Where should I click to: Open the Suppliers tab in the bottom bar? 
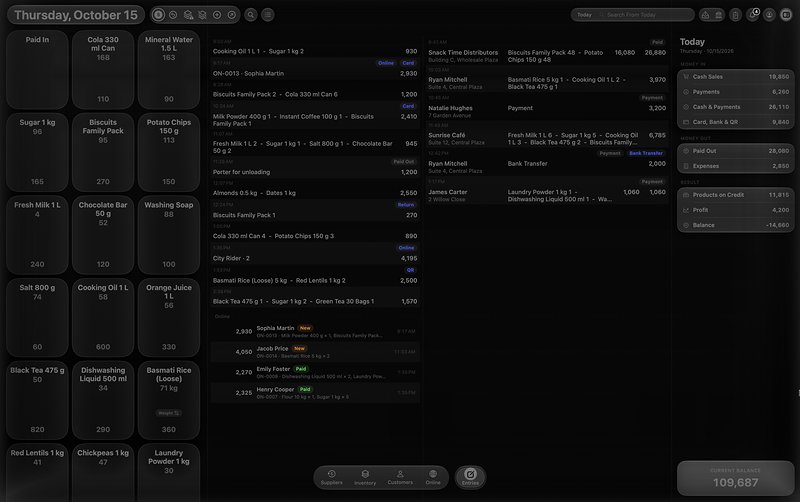pyautogui.click(x=332, y=478)
